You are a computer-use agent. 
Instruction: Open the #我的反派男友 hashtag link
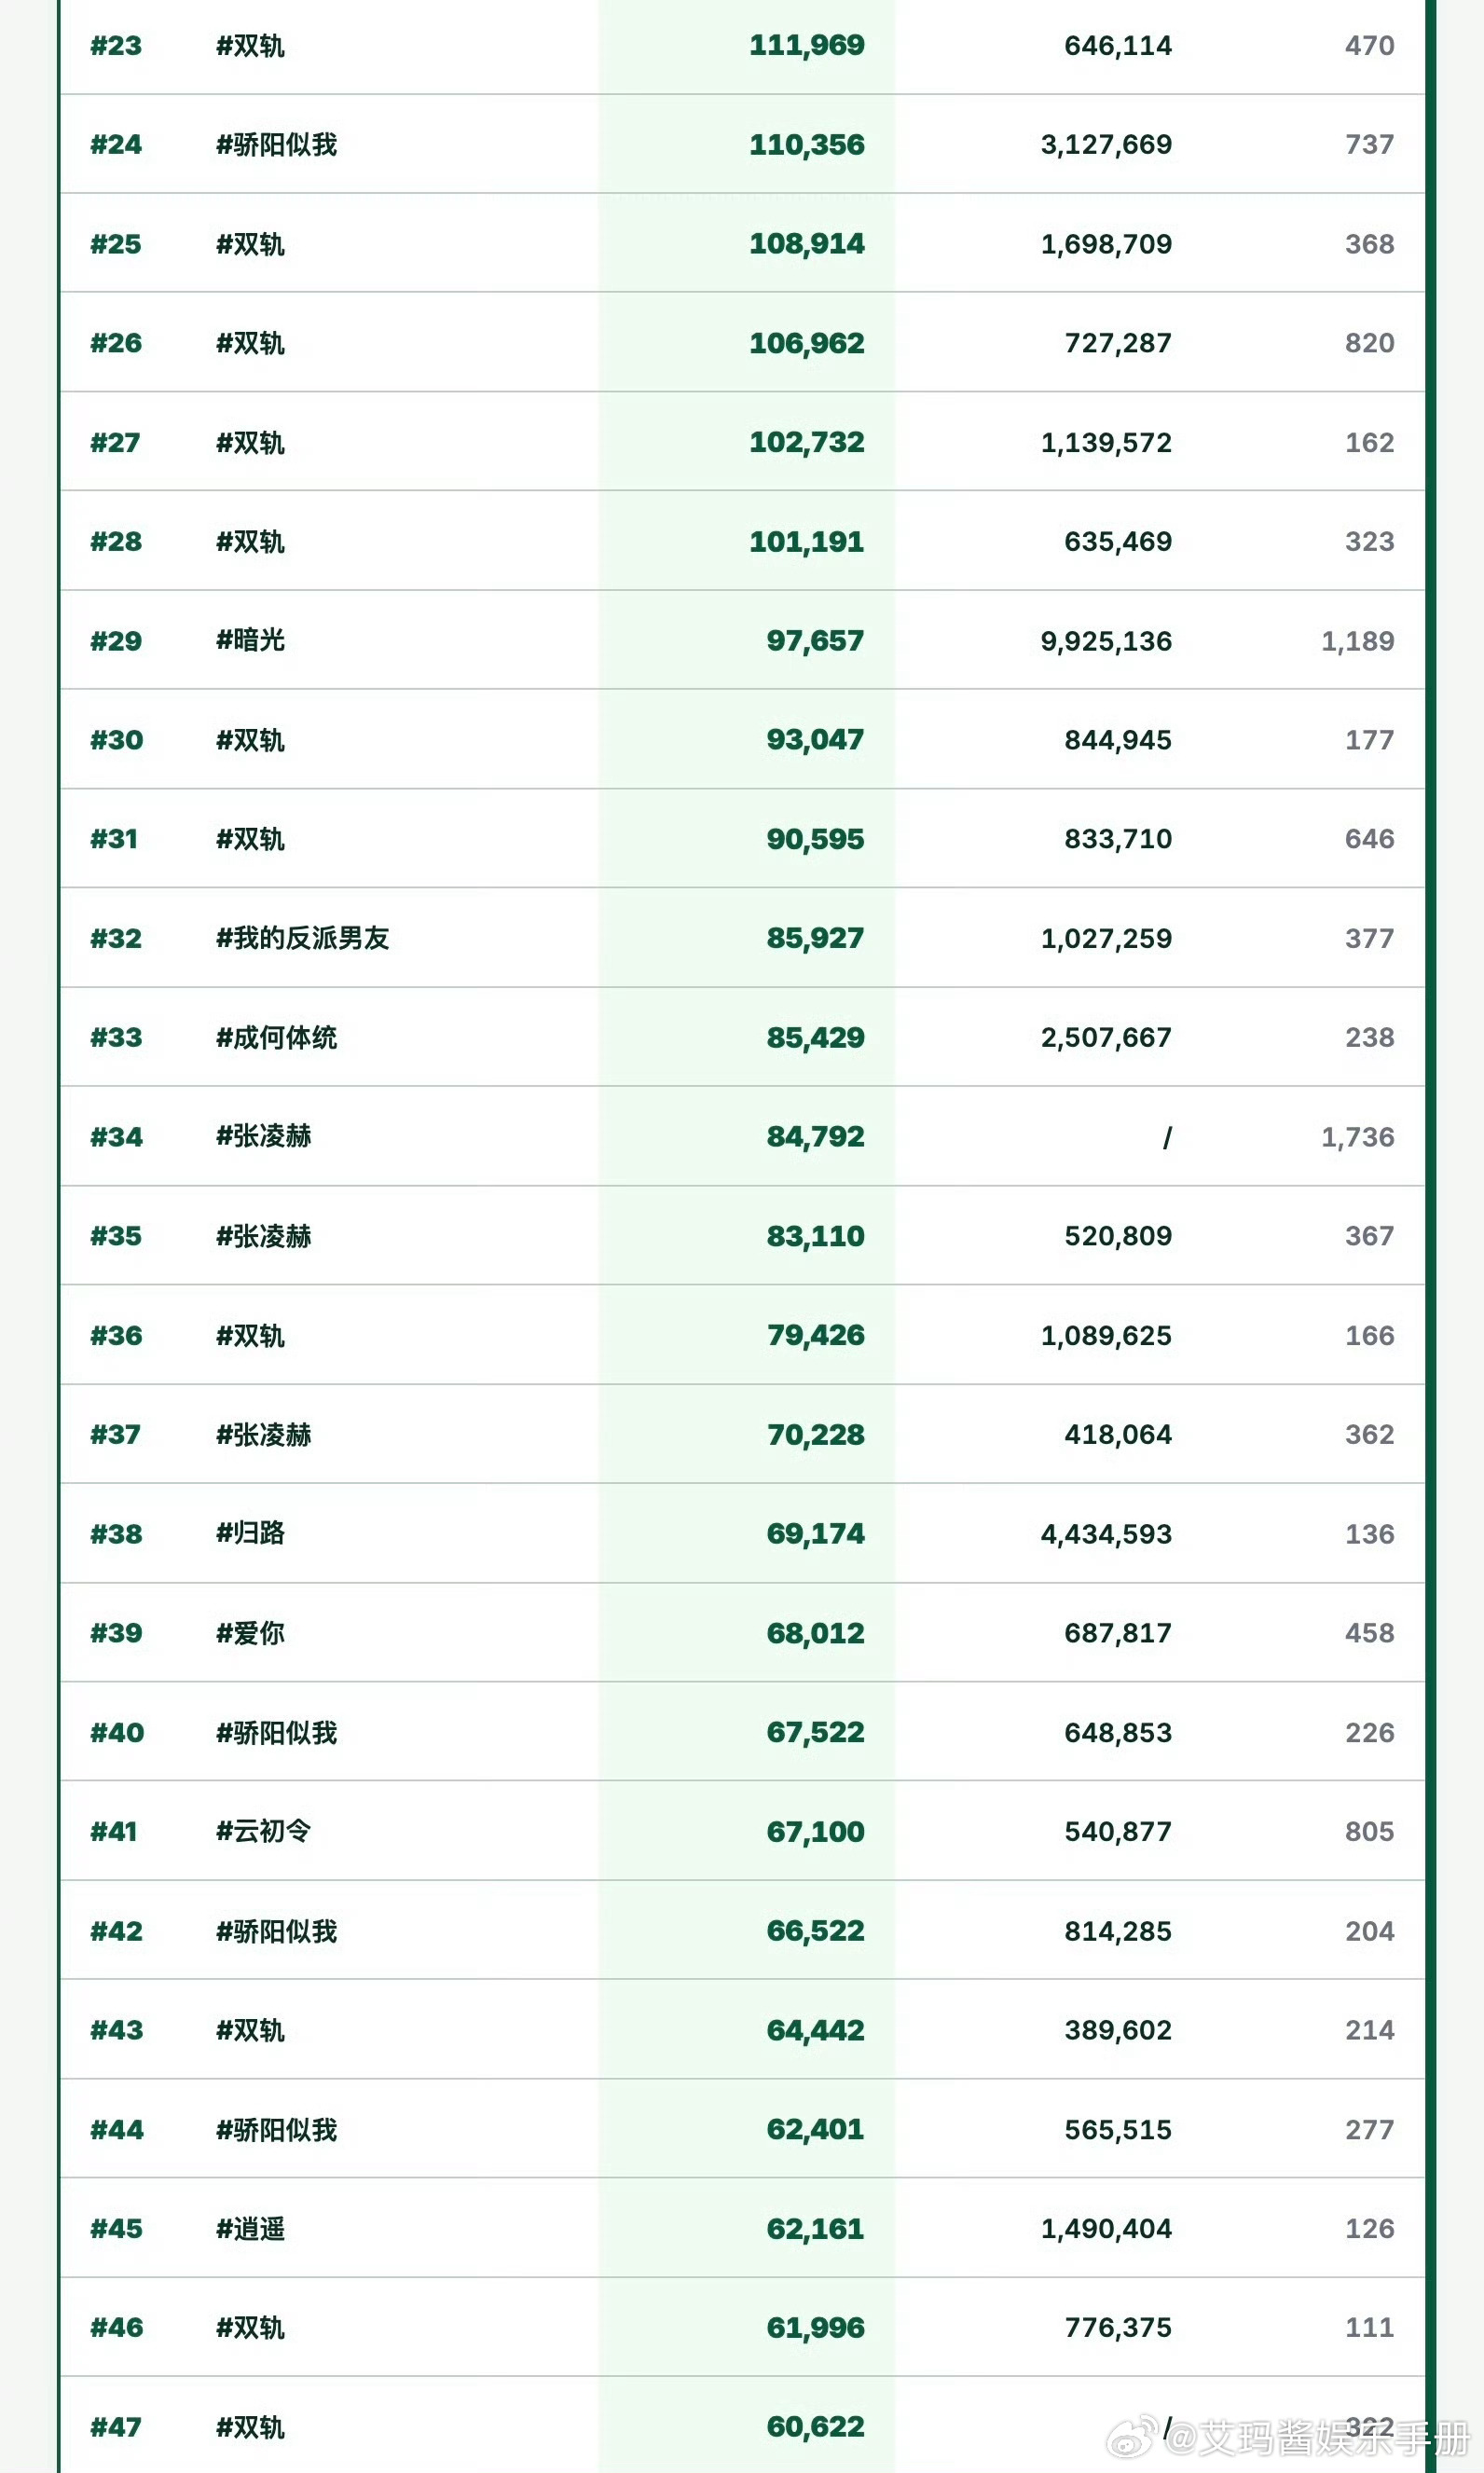click(302, 938)
